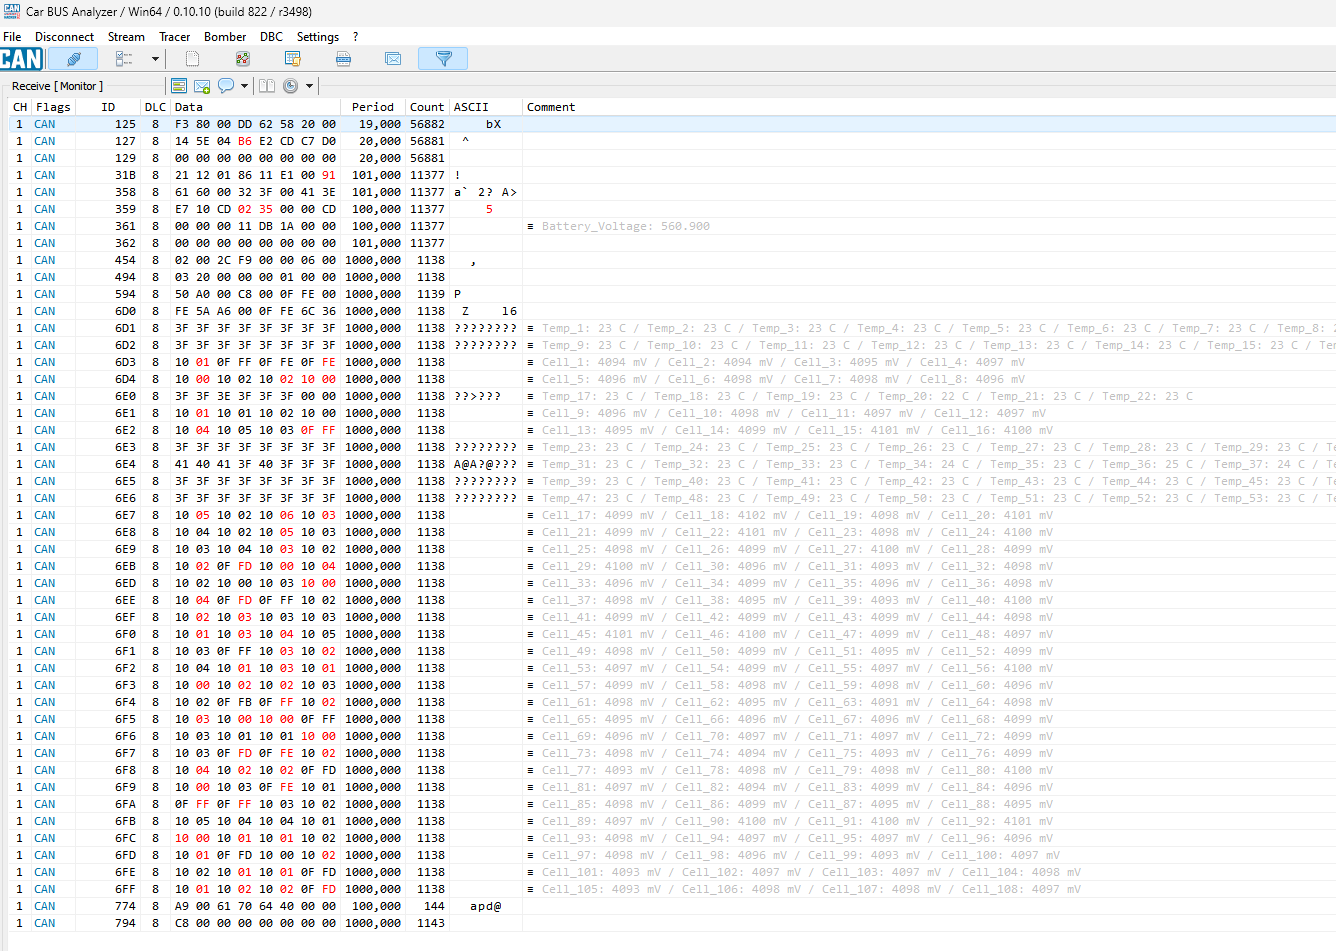Screen dimensions: 1336x951
Task: Toggle the funnel filter button
Action: click(443, 59)
